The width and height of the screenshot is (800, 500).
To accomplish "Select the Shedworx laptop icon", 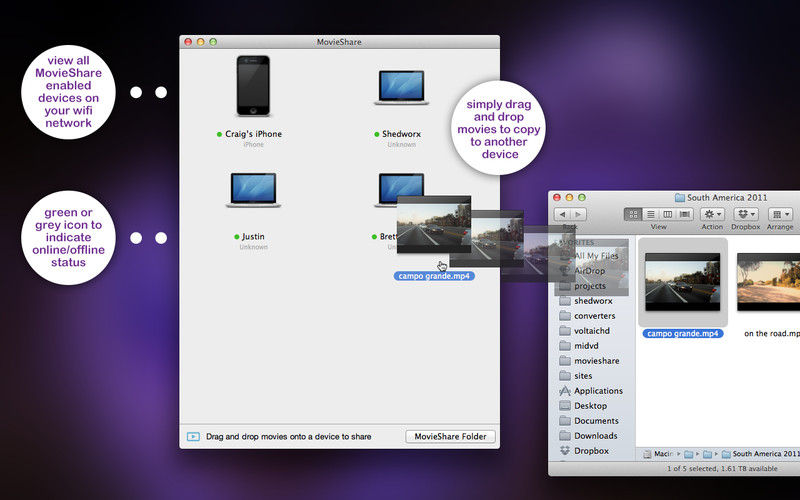I will click(401, 87).
